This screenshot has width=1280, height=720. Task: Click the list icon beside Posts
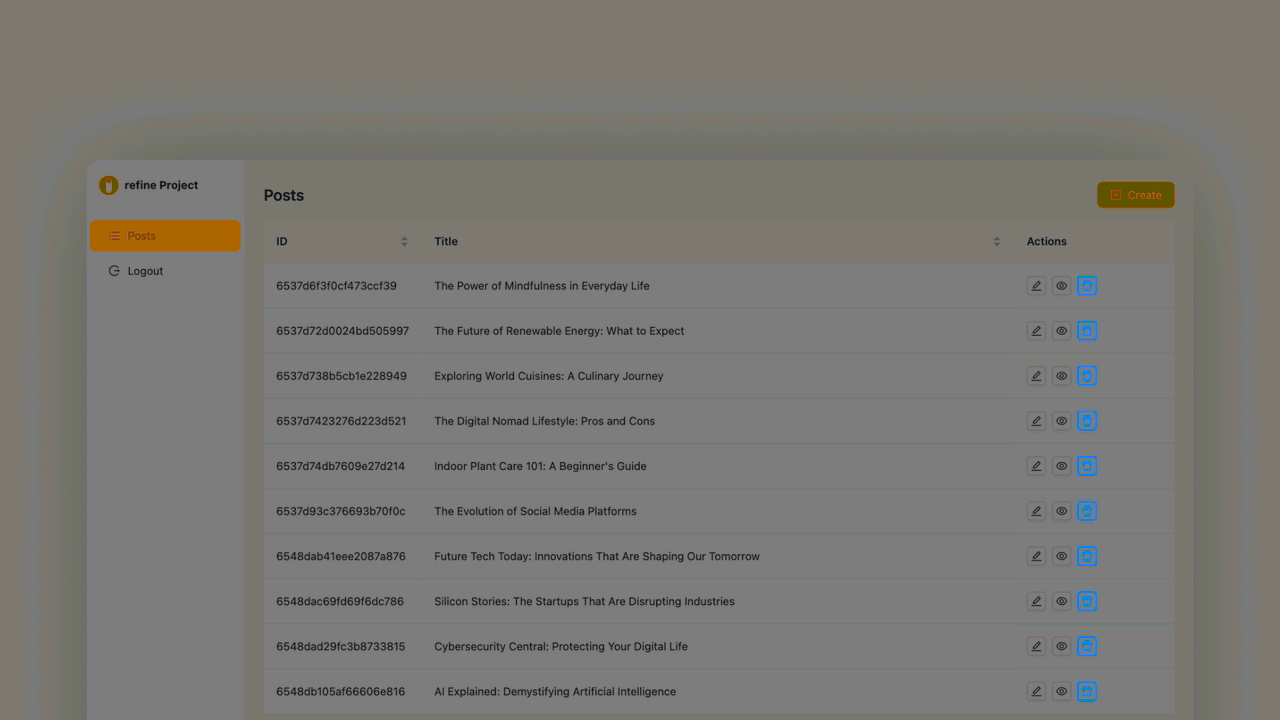click(x=113, y=235)
